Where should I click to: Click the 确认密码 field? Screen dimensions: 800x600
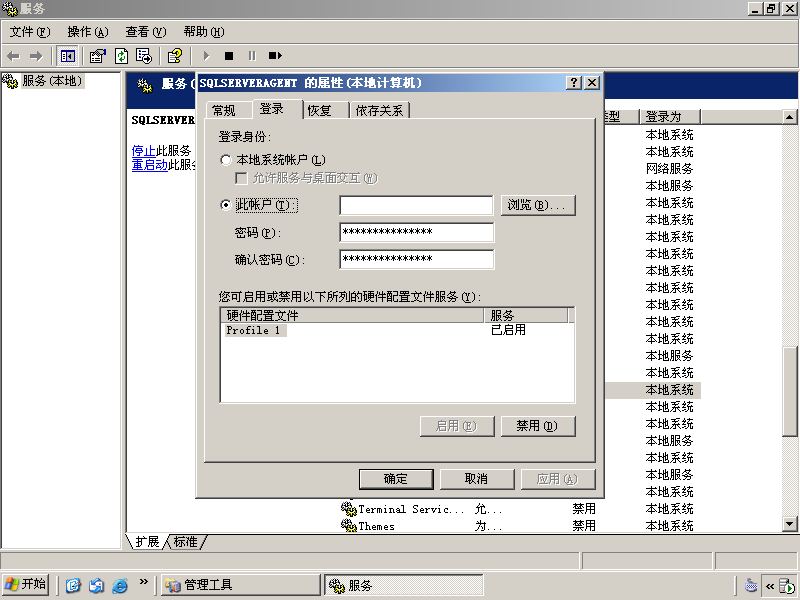click(x=416, y=259)
